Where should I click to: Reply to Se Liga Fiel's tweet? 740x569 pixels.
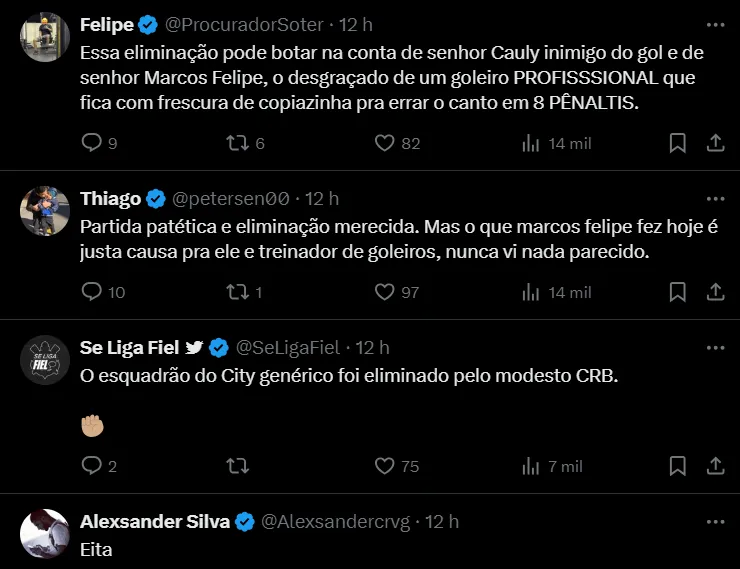coord(92,466)
